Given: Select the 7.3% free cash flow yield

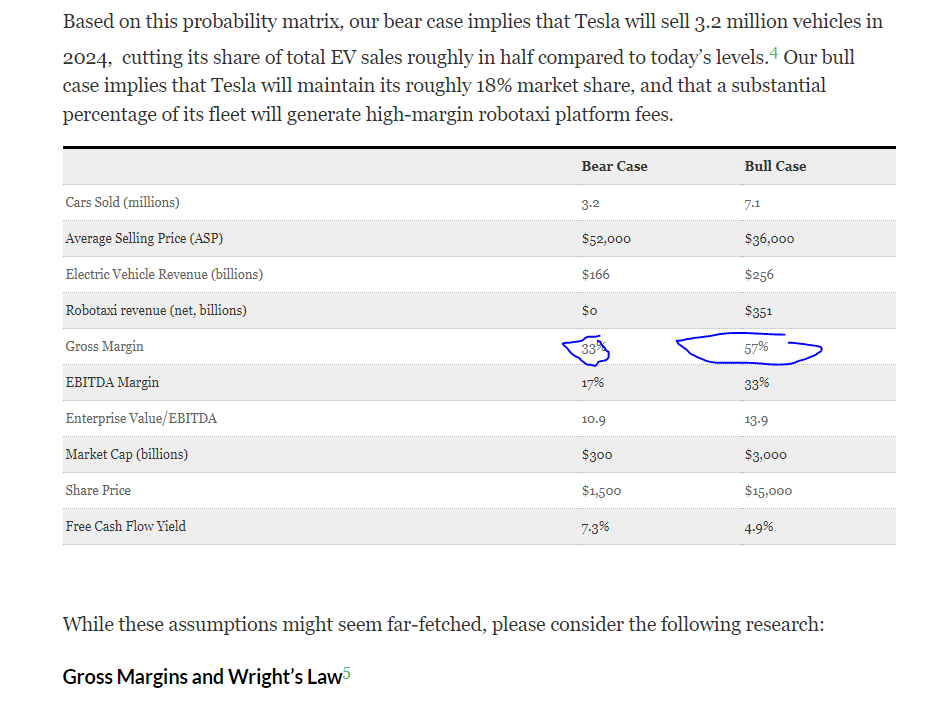Looking at the screenshot, I should [x=595, y=527].
